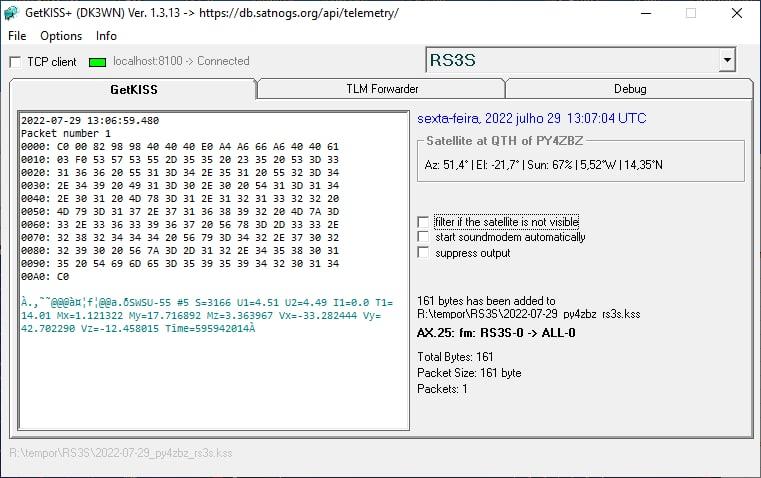Switch to the TLM Forwarder tab
761x478 pixels.
point(382,89)
